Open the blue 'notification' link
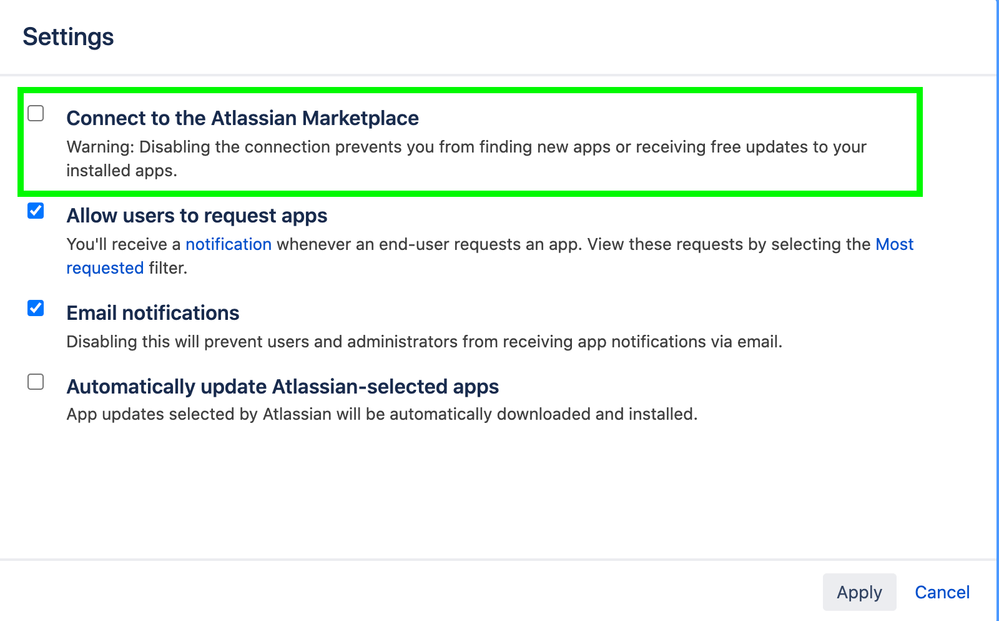999x621 pixels. tap(228, 245)
